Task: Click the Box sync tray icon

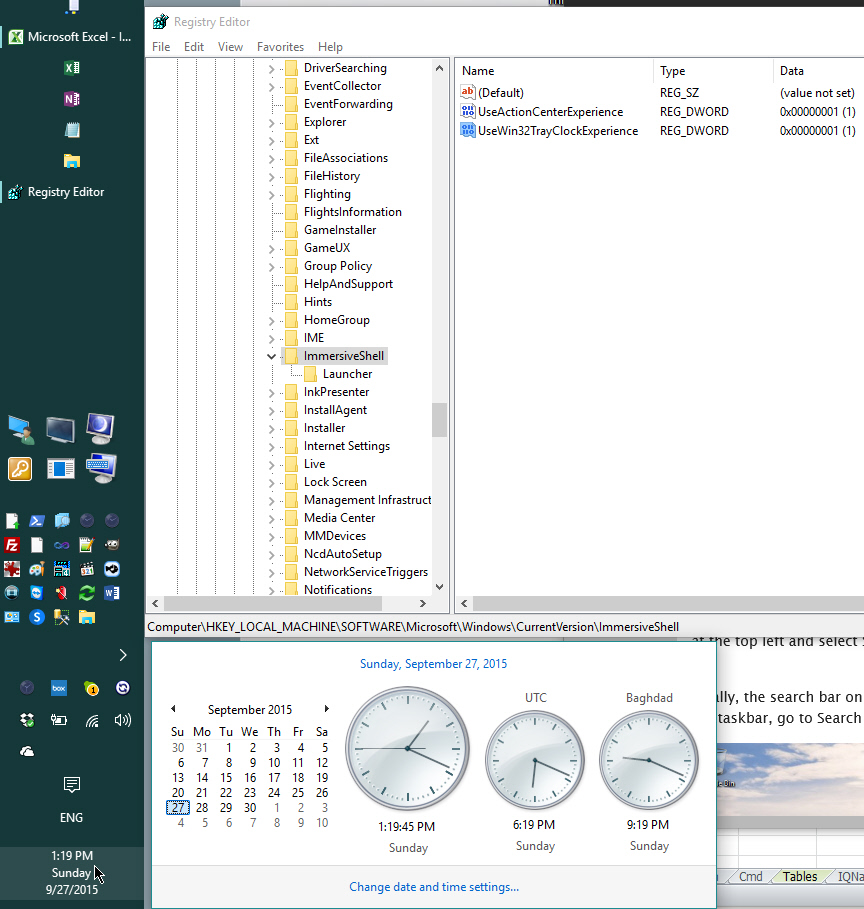Action: tap(59, 687)
